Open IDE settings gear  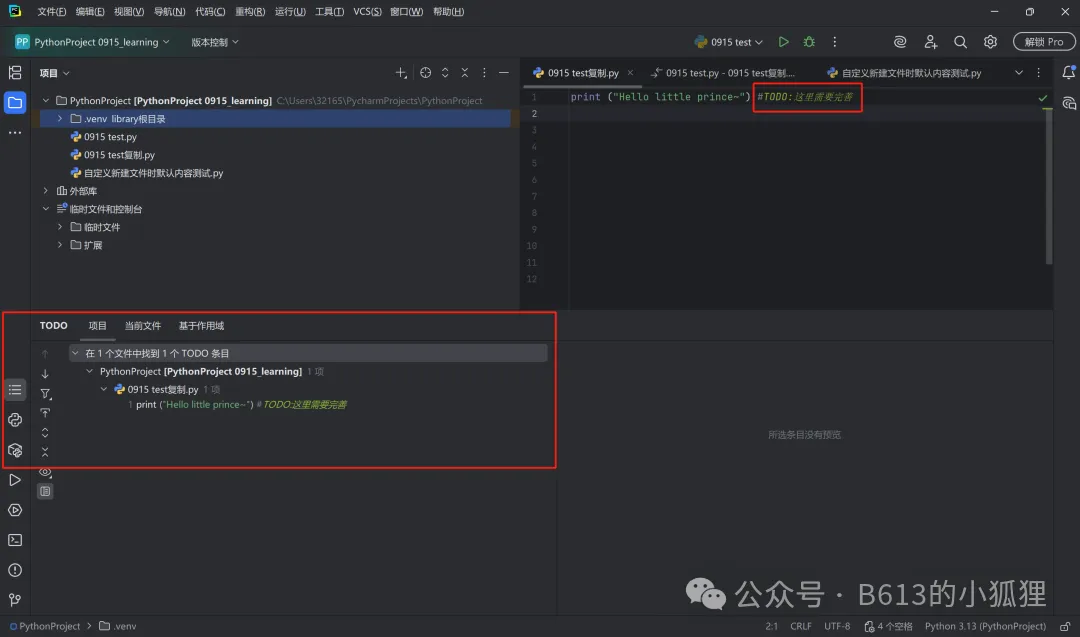(x=990, y=42)
